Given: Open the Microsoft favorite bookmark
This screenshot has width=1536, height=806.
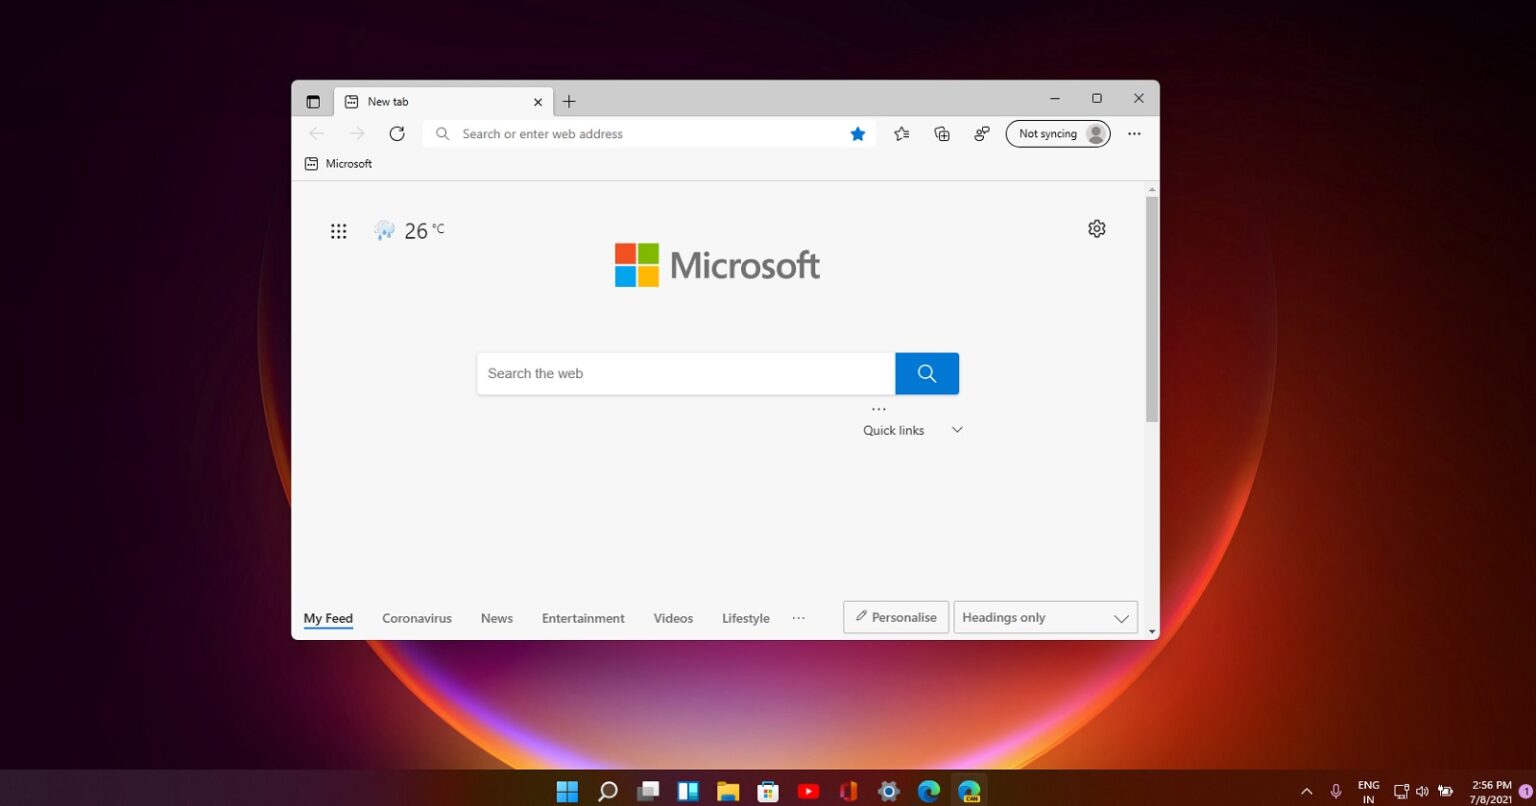Looking at the screenshot, I should [338, 163].
